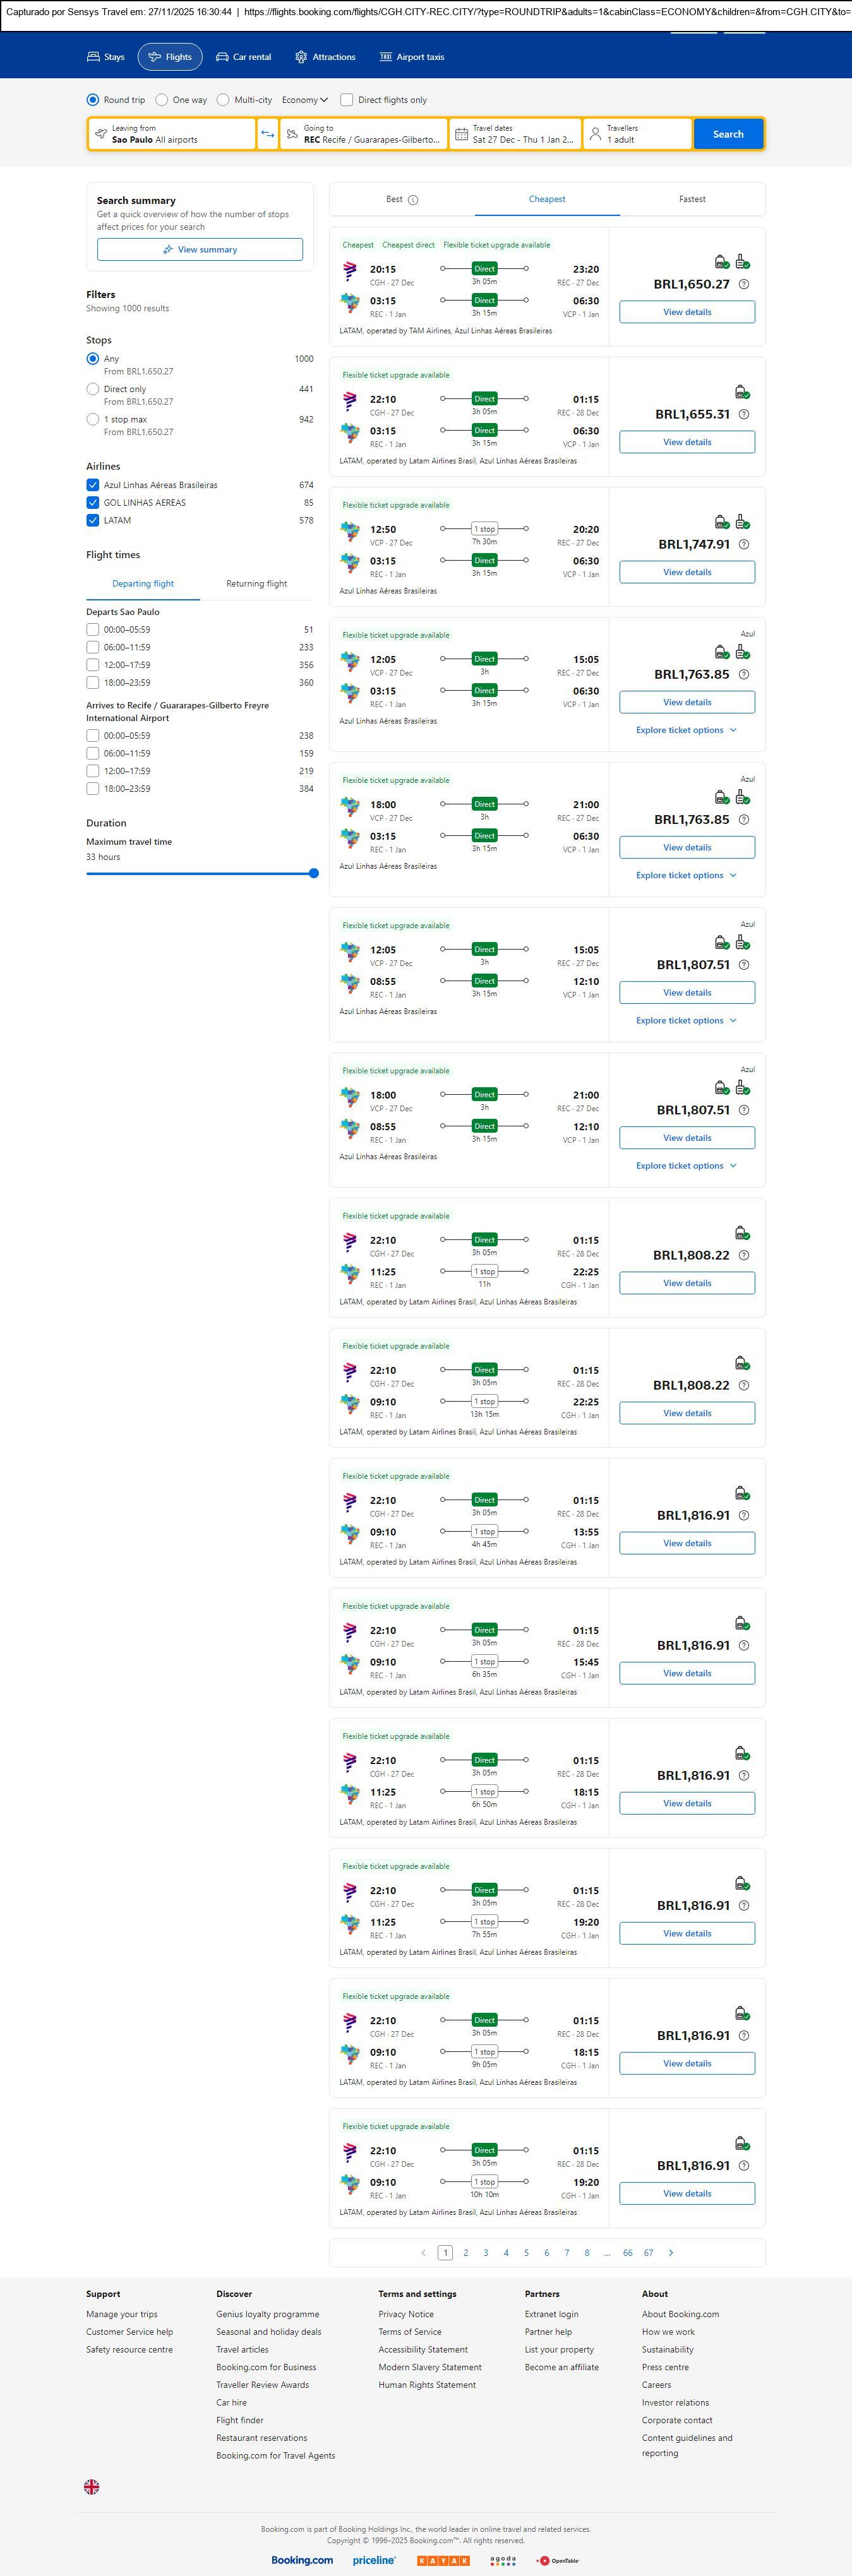This screenshot has width=852, height=2576.
Task: Select the One way radio button
Action: 162,100
